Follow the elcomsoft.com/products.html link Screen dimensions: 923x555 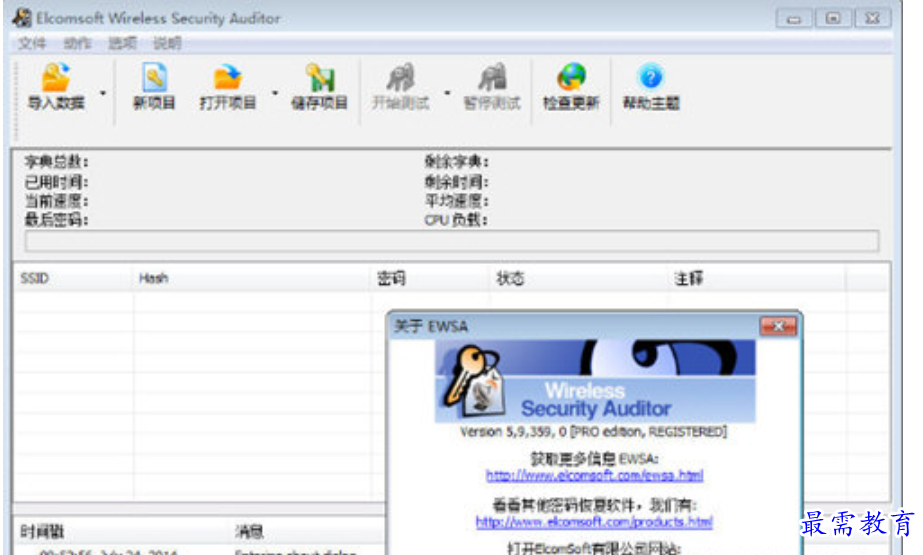(x=594, y=521)
